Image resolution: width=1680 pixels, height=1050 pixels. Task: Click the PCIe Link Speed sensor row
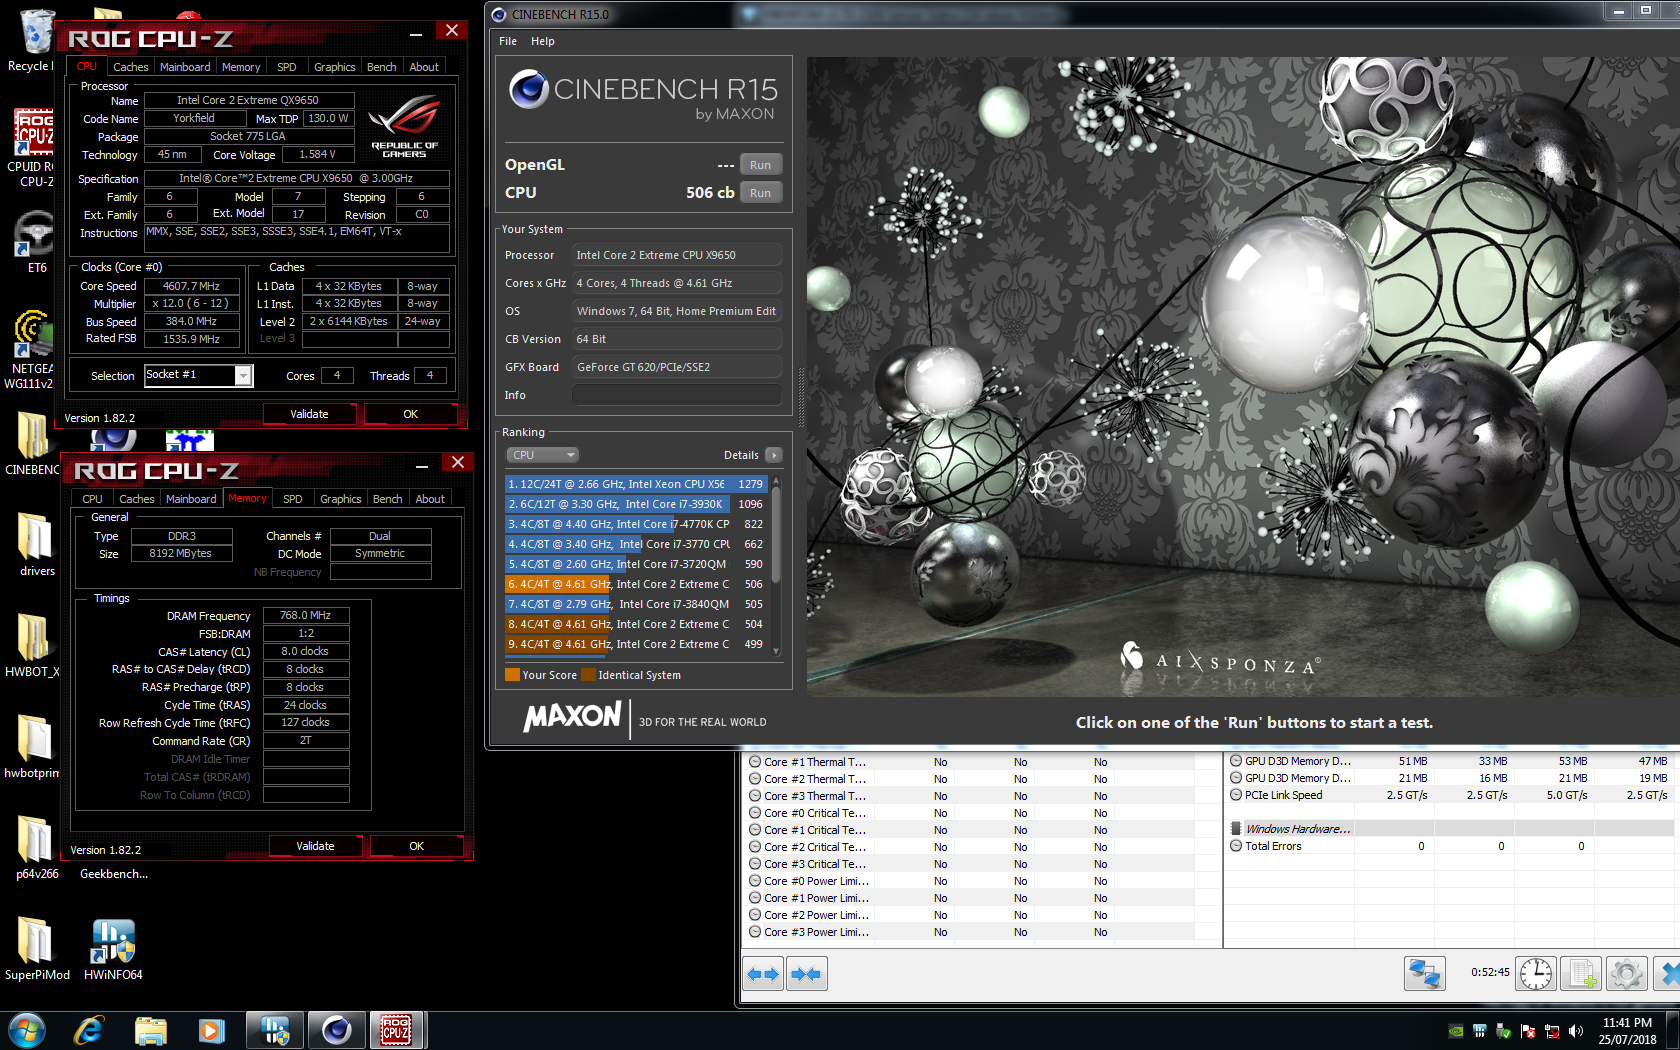pyautogui.click(x=1450, y=795)
